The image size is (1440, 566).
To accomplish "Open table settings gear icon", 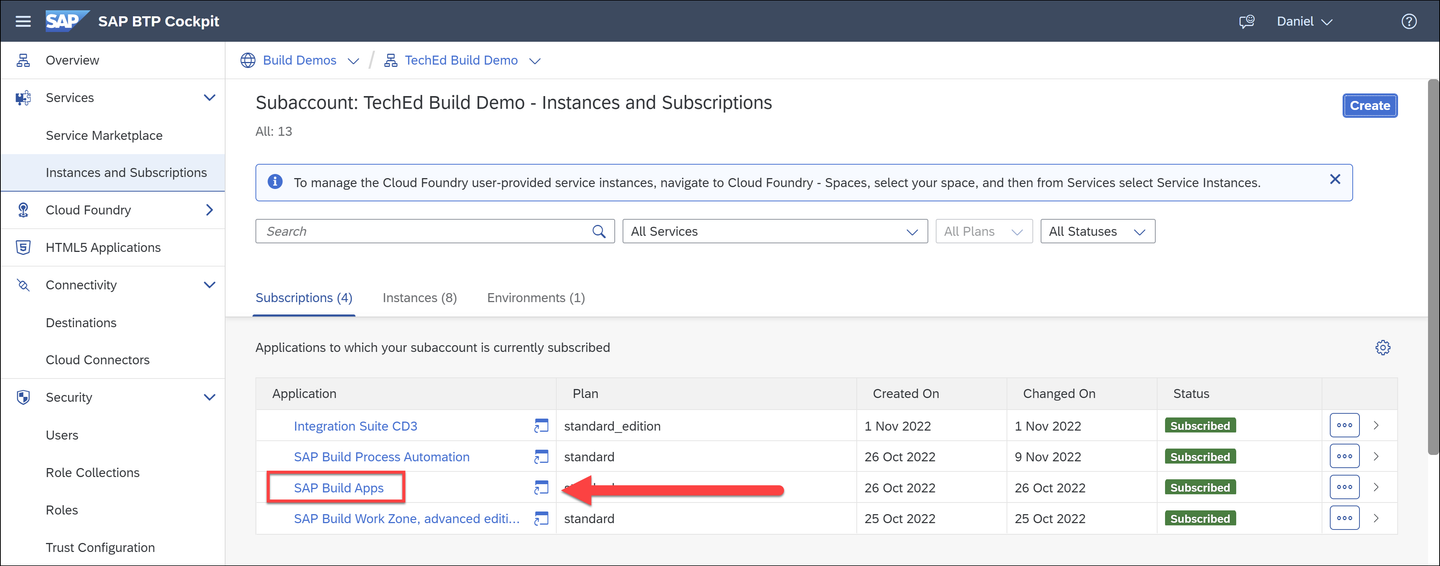I will click(x=1383, y=347).
